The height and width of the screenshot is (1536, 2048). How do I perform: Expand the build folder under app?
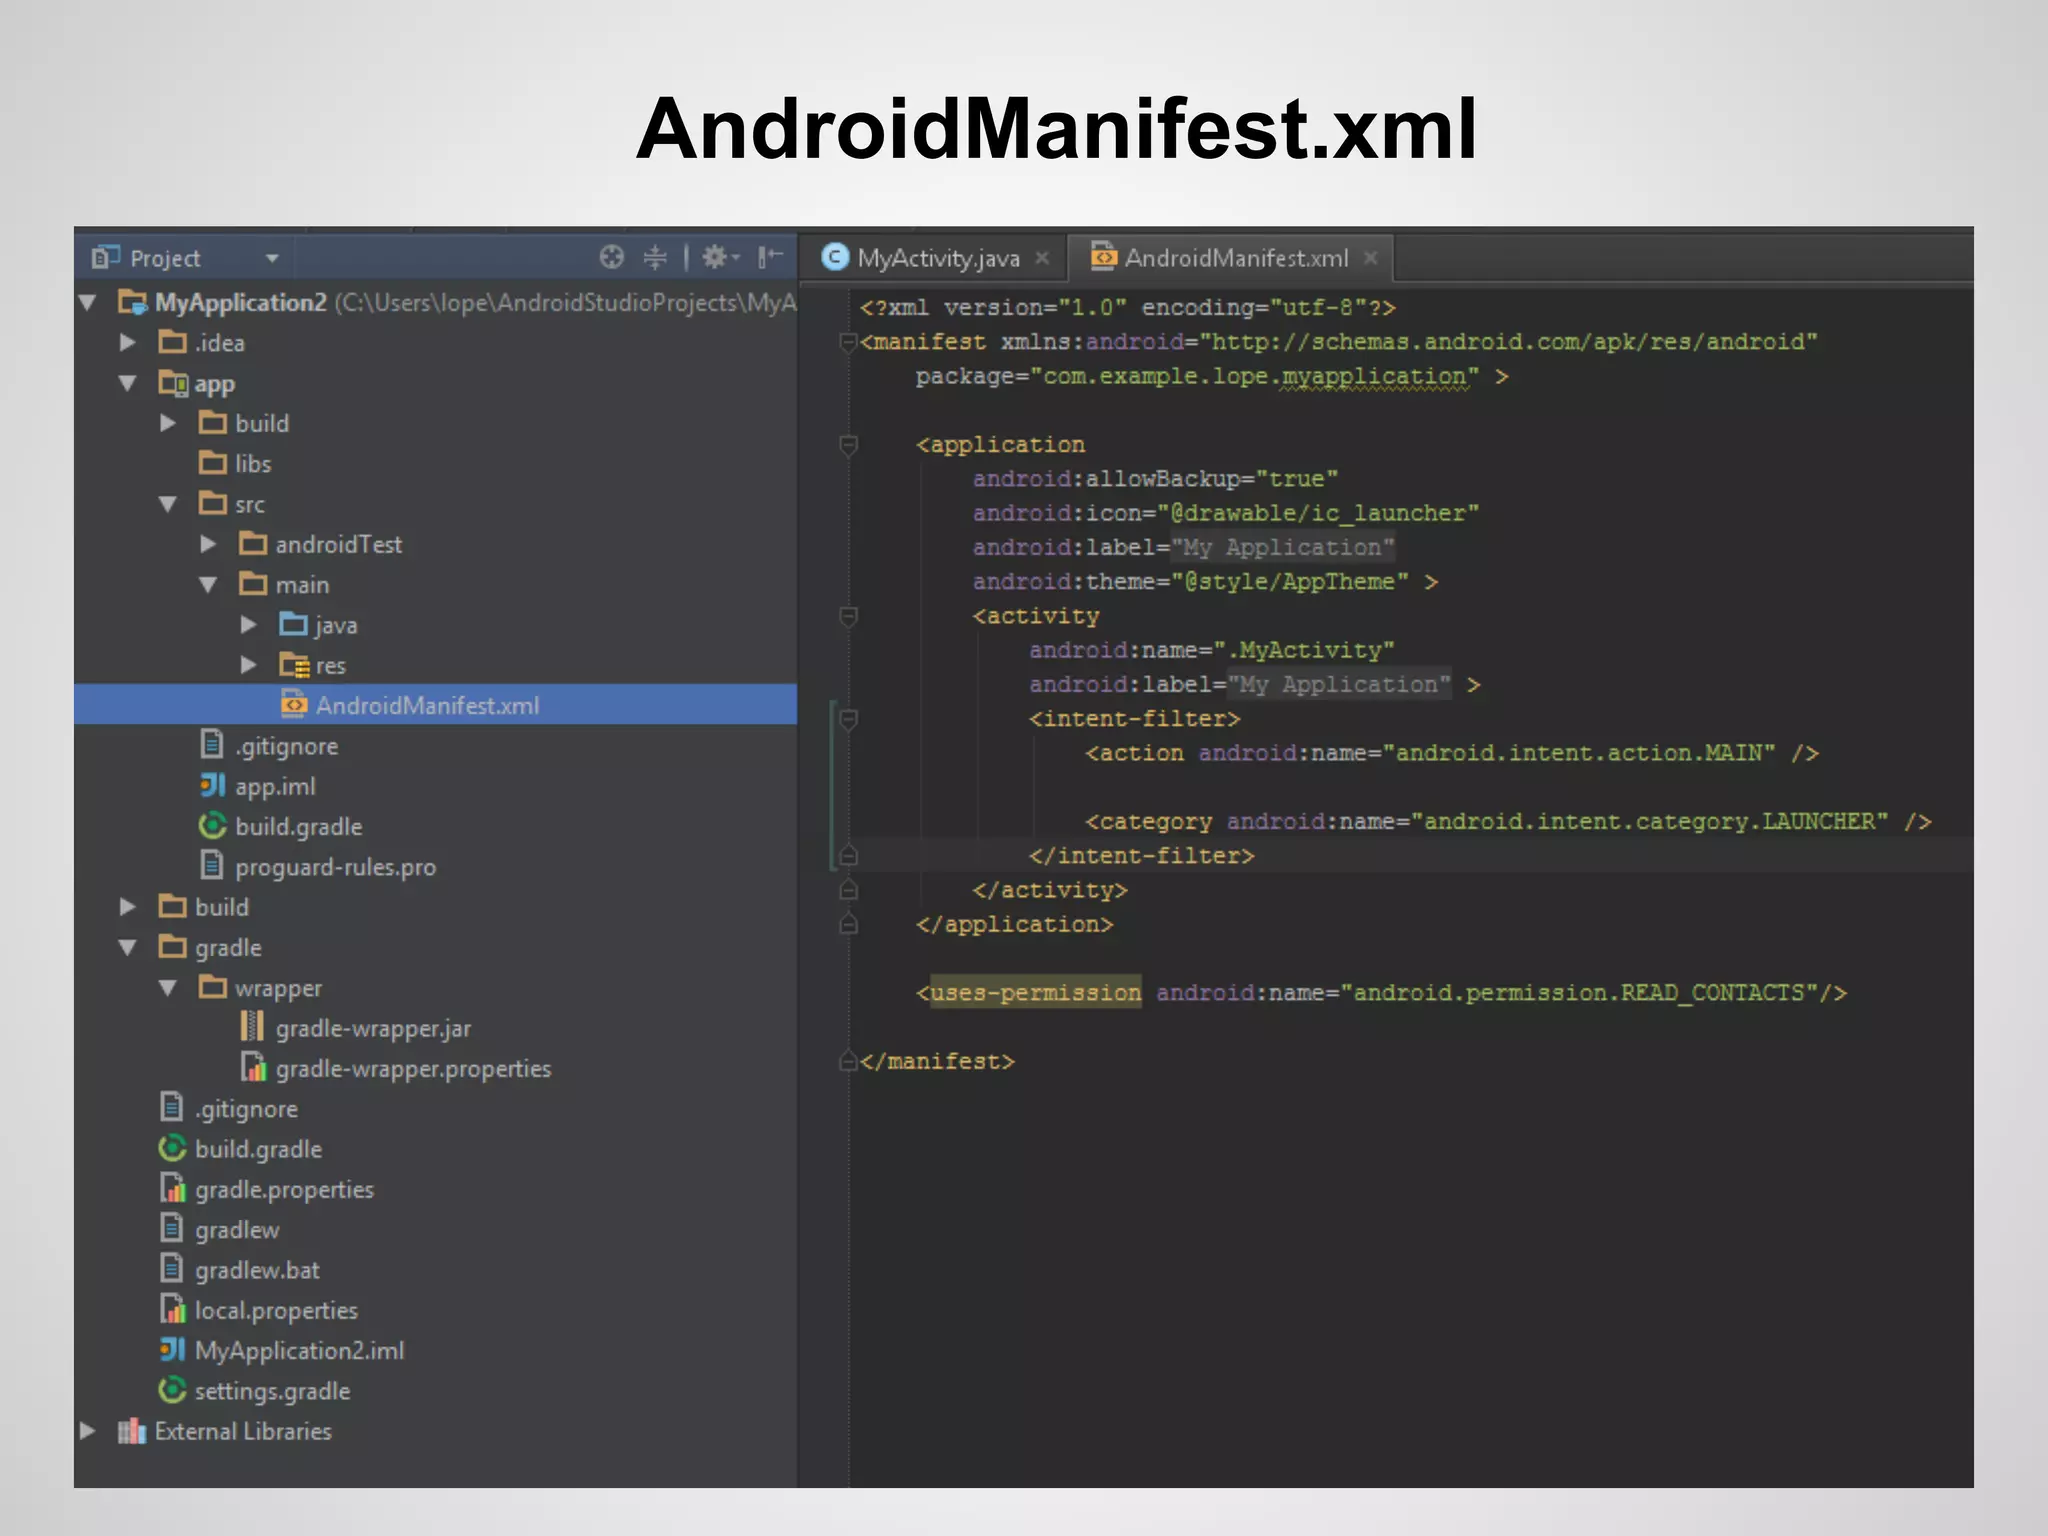tap(168, 424)
